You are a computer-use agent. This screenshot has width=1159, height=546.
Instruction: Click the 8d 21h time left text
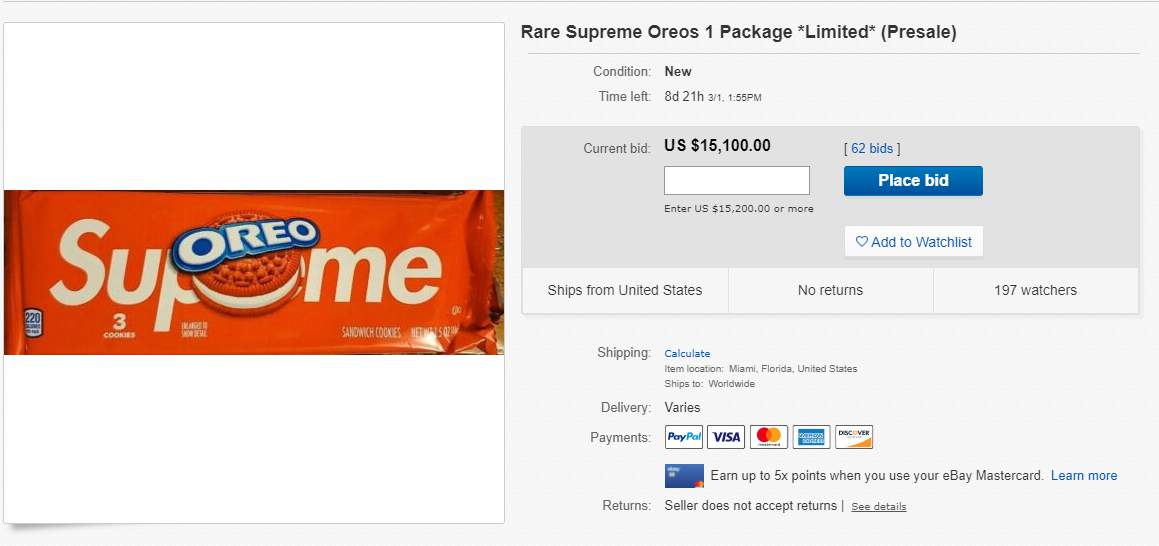pos(682,96)
